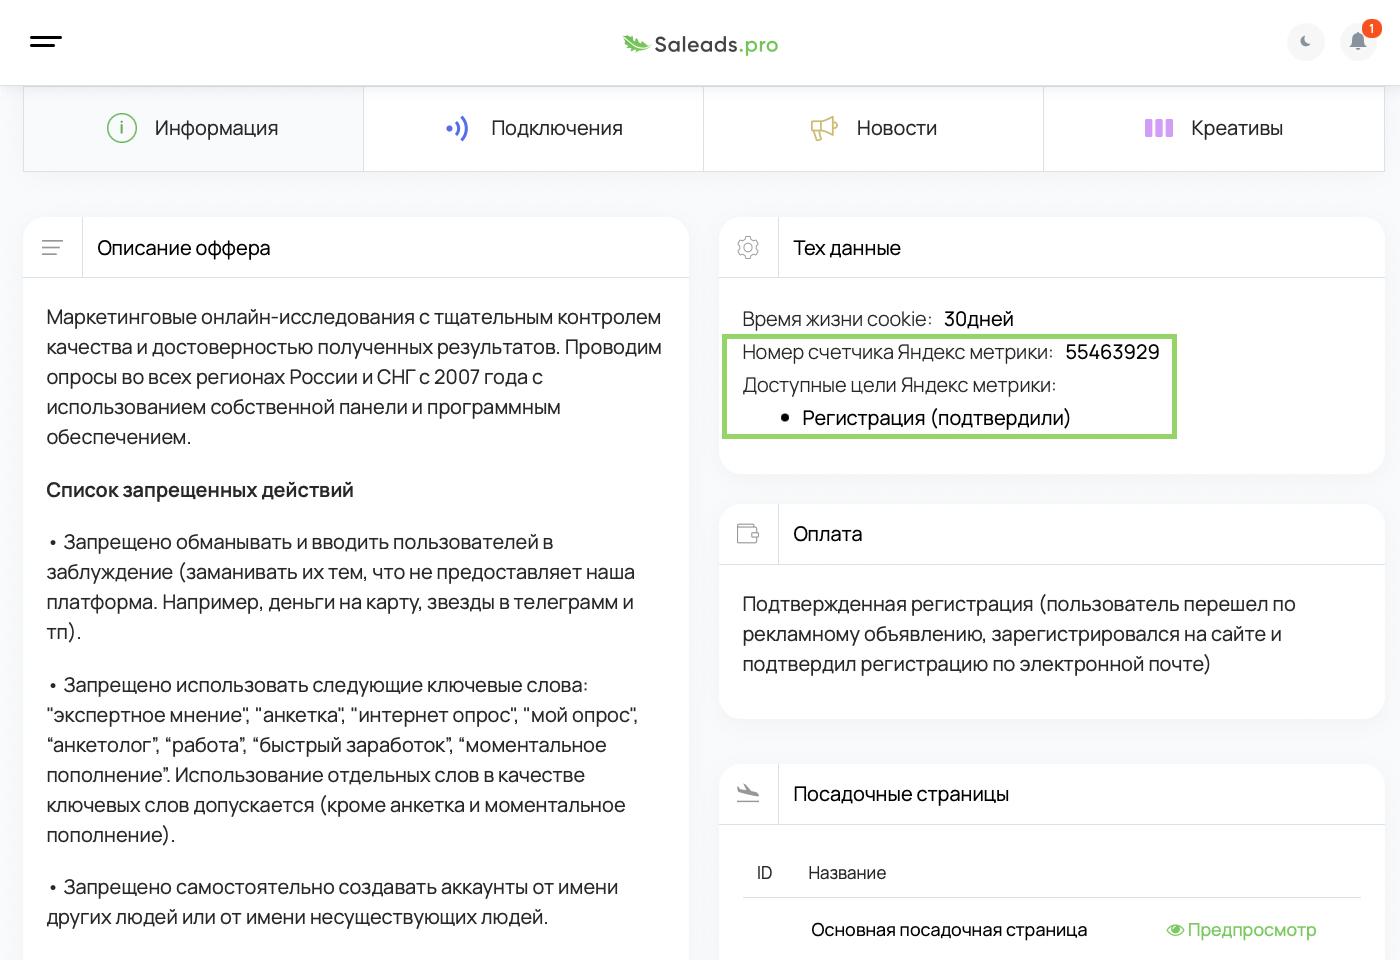
Task: Click the megaphone news icon
Action: click(x=823, y=128)
